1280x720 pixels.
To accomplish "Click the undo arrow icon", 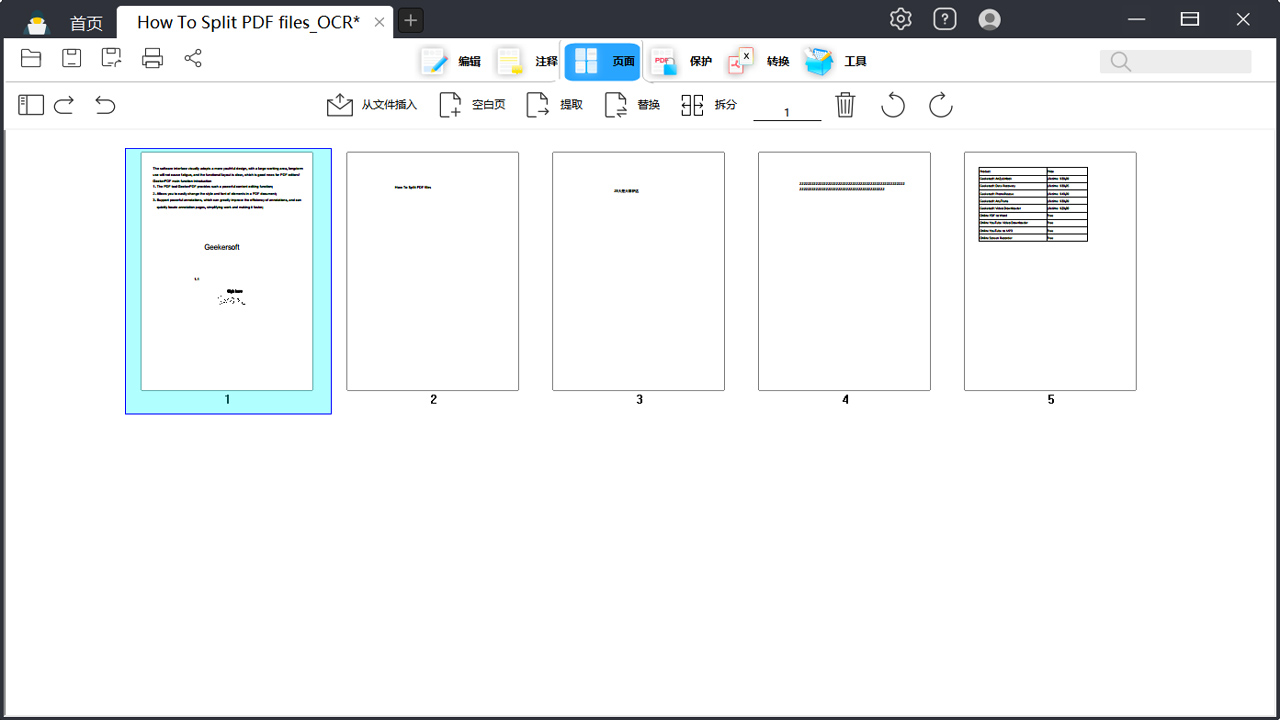I will click(x=105, y=105).
